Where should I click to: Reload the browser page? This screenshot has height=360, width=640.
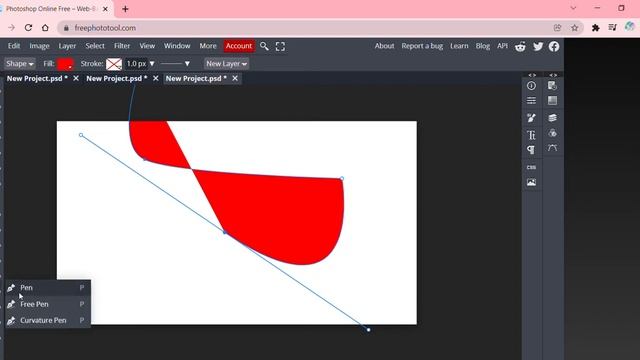point(28,28)
